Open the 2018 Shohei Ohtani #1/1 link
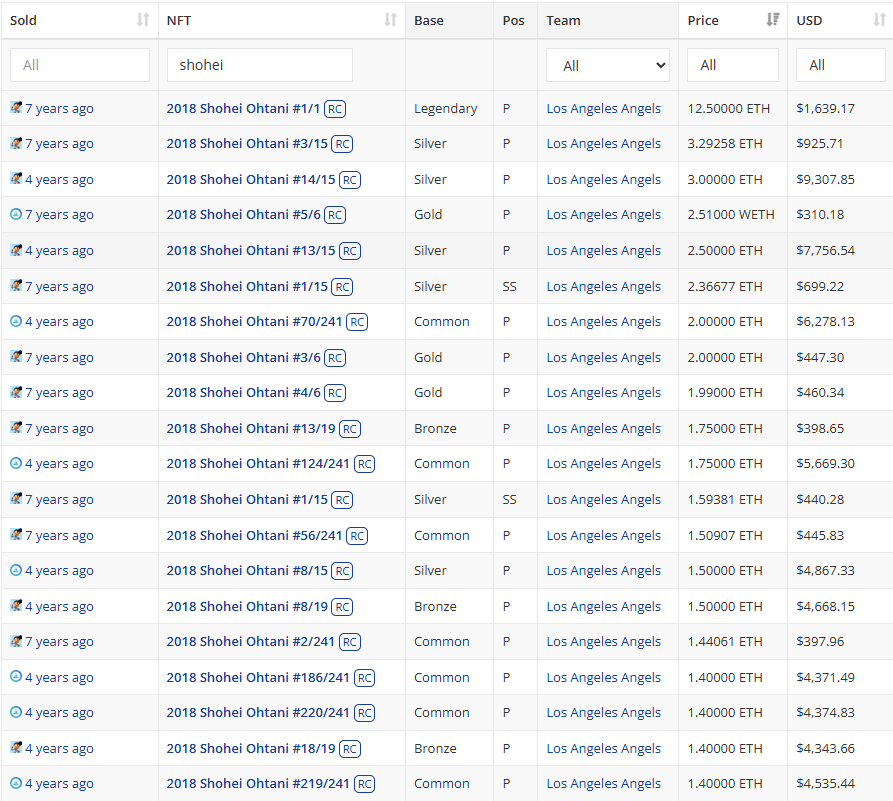 [243, 108]
